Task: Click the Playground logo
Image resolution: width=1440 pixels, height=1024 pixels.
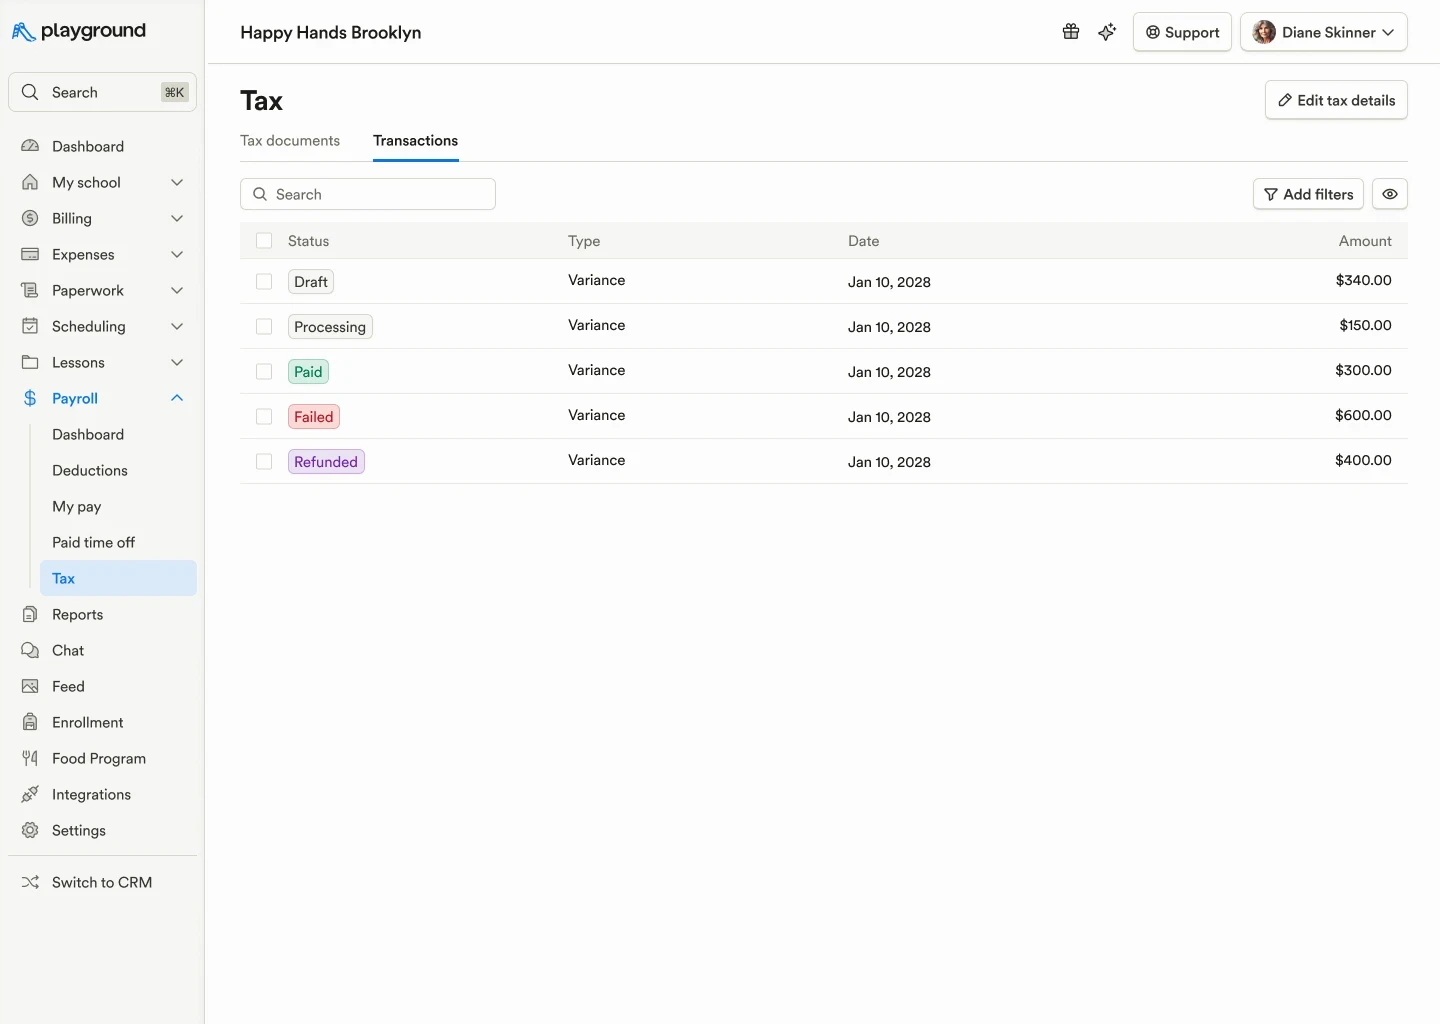Action: point(79,32)
